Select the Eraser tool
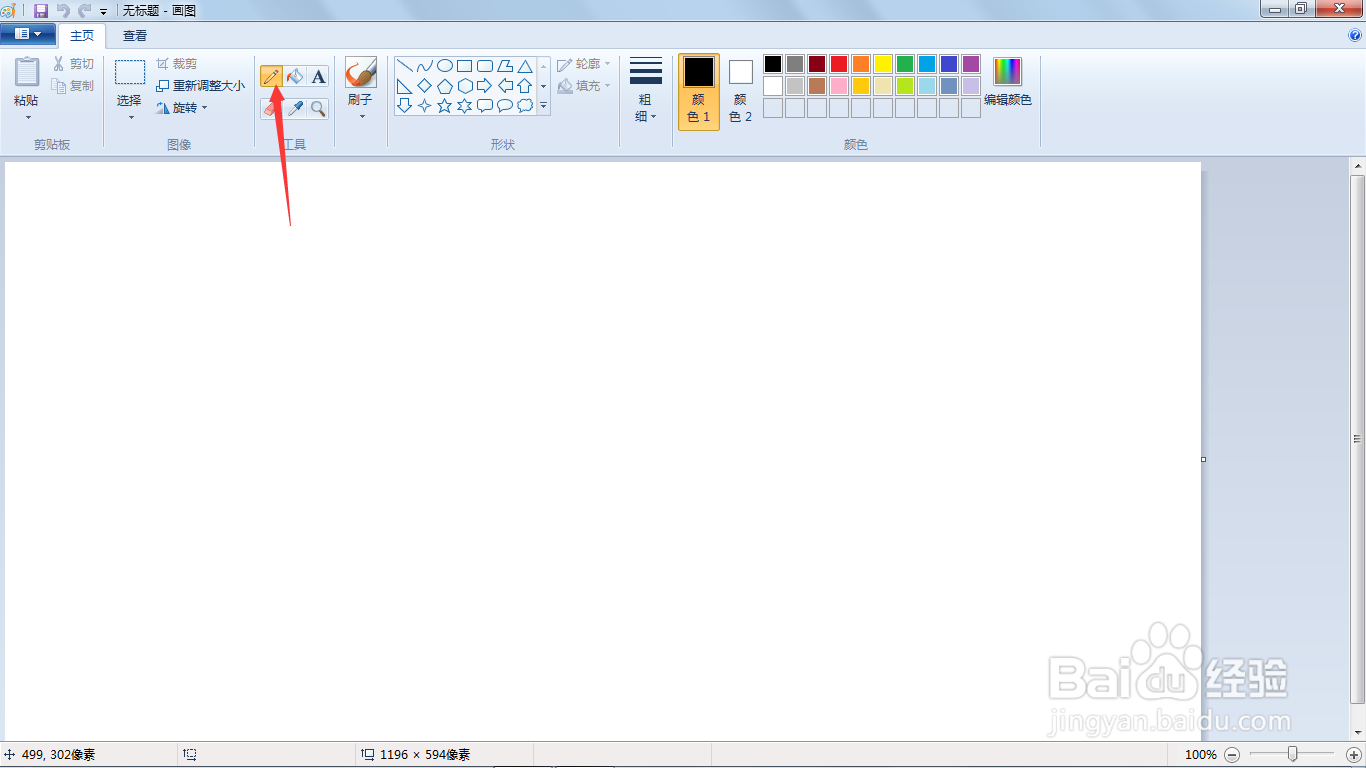1366x768 pixels. click(x=271, y=108)
